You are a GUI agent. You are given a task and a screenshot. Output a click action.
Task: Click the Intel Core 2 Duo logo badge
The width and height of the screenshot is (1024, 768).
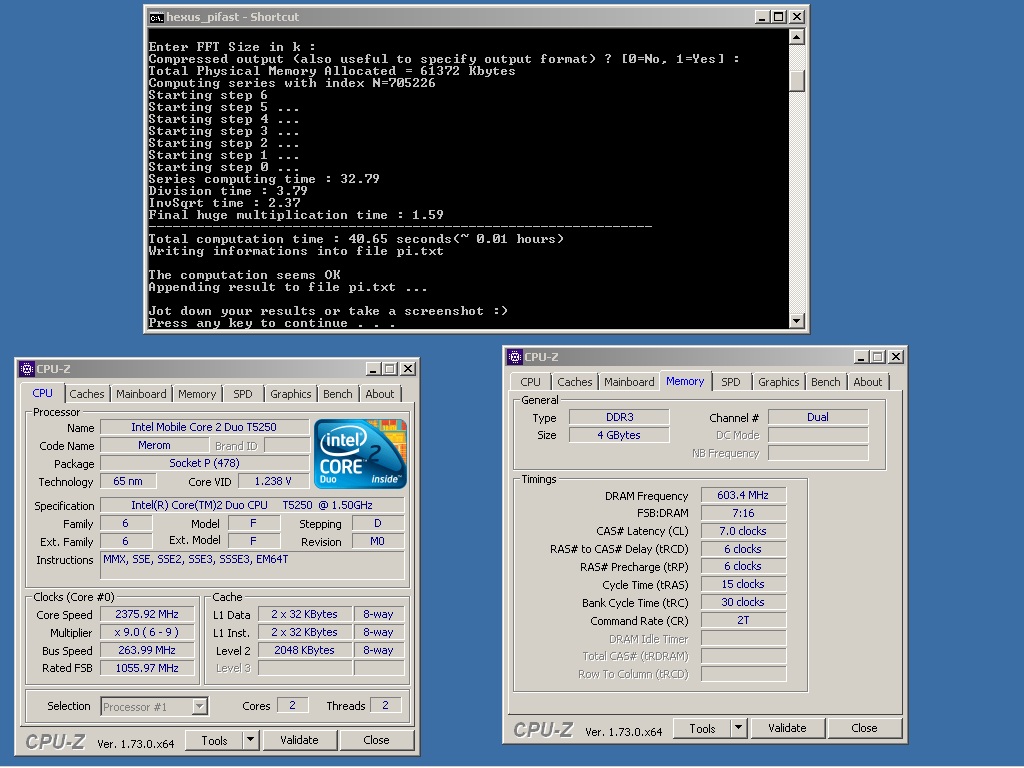[x=360, y=454]
